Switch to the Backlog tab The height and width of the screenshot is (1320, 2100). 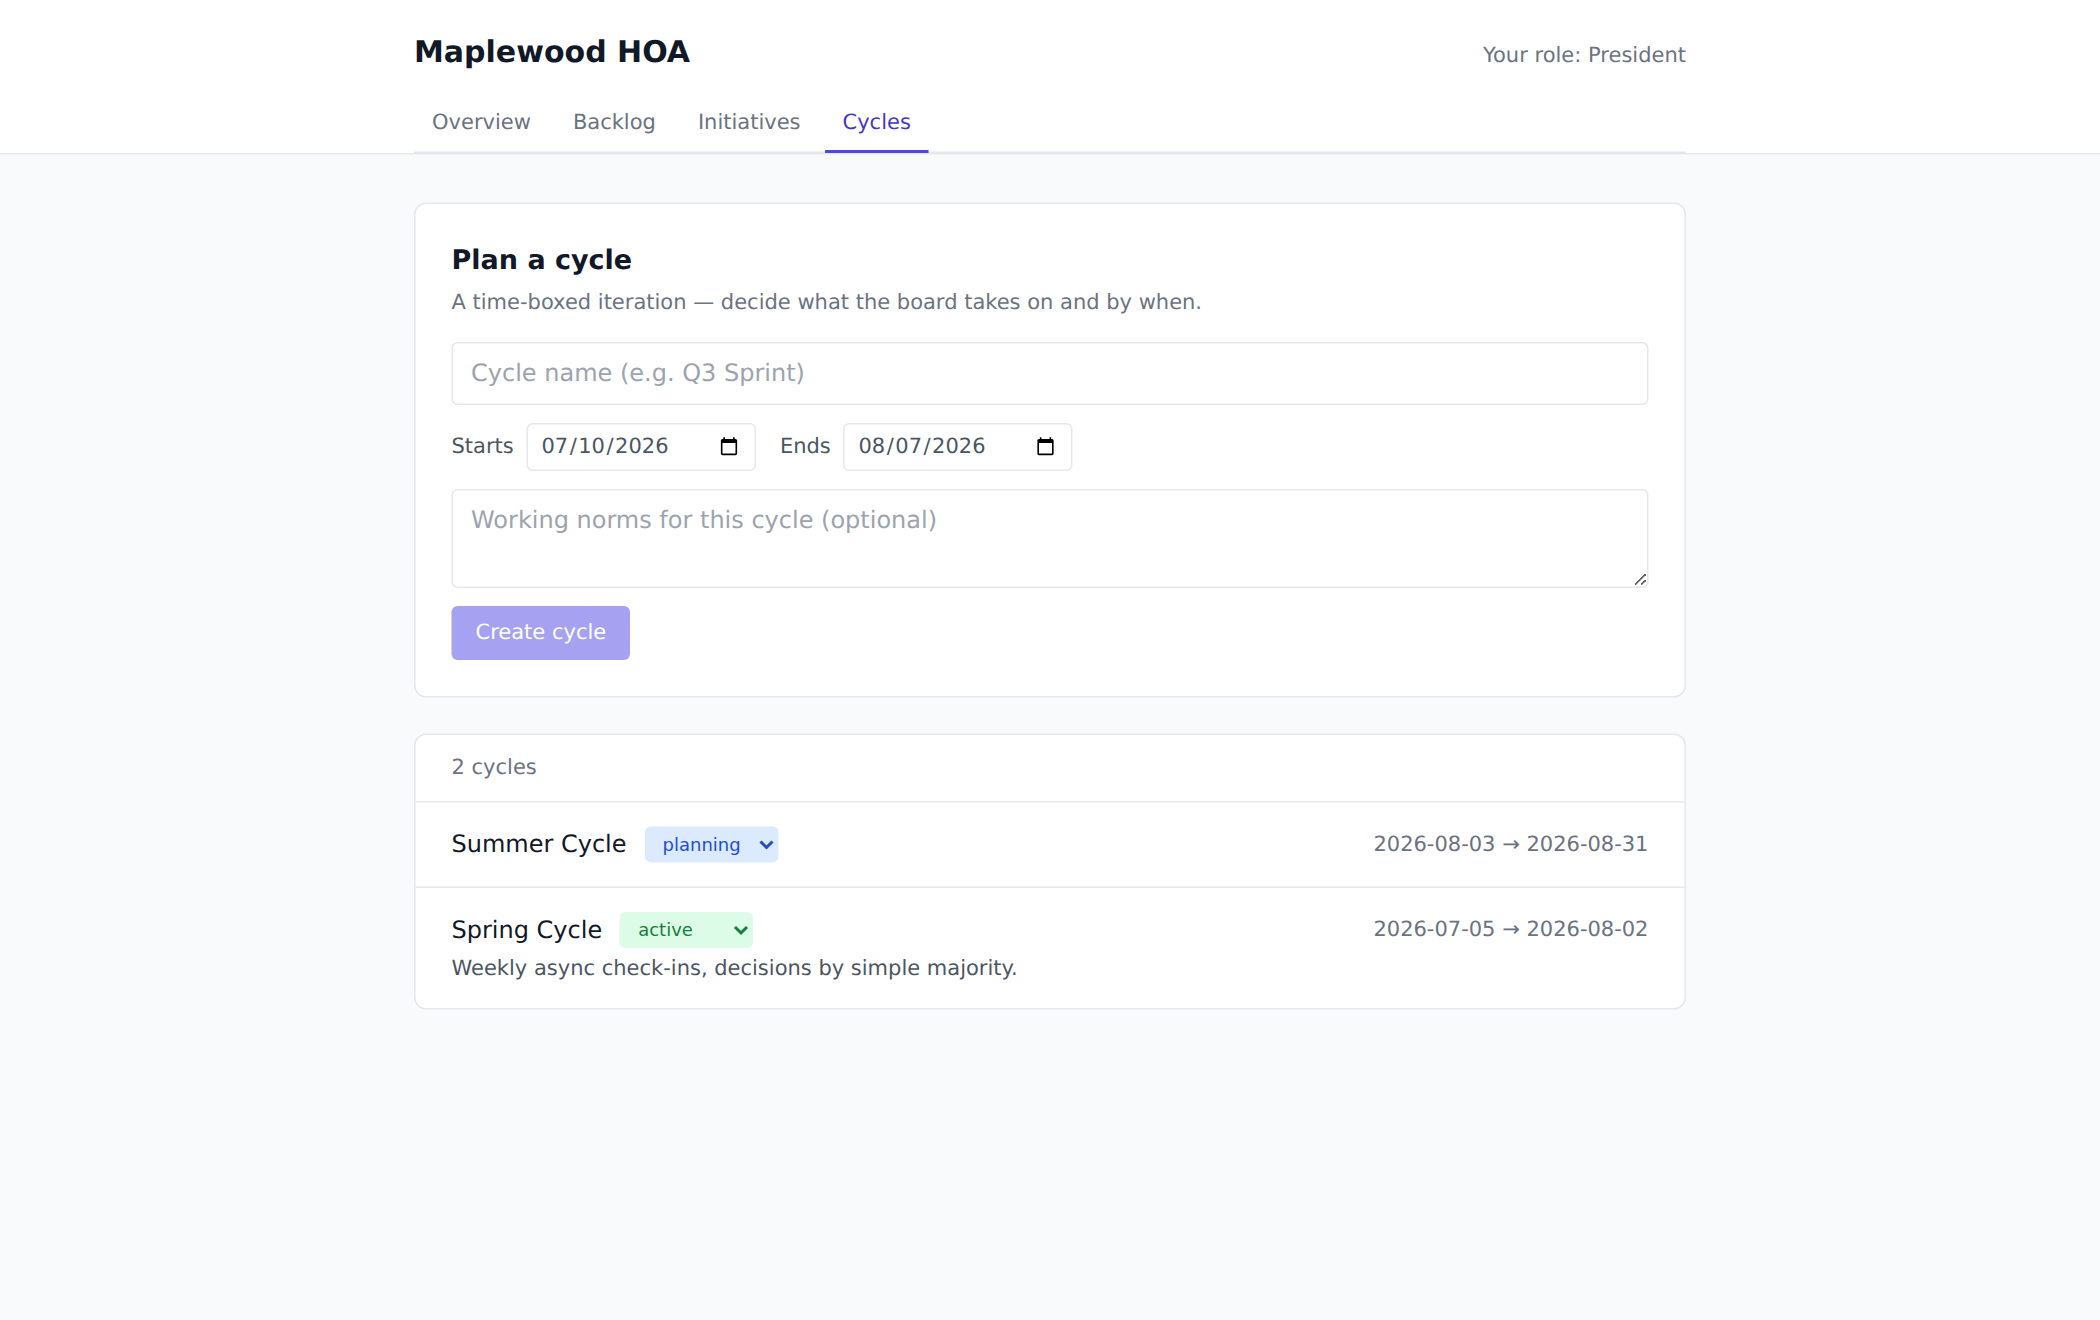[614, 122]
